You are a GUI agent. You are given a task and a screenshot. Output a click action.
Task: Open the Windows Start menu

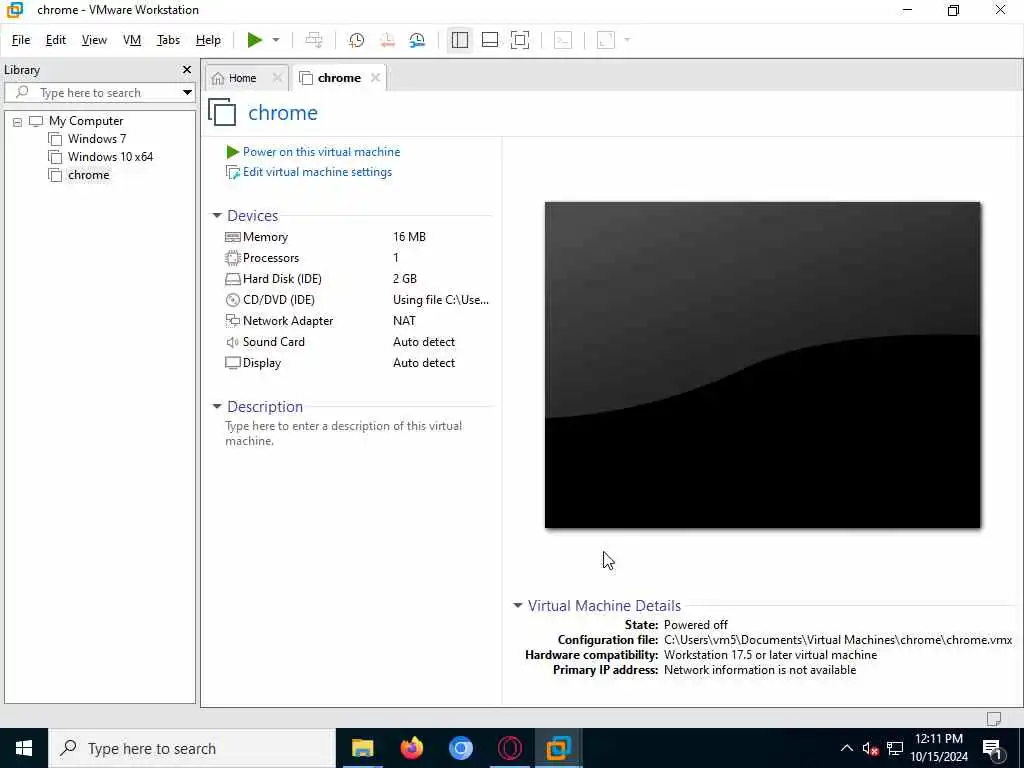tap(24, 748)
